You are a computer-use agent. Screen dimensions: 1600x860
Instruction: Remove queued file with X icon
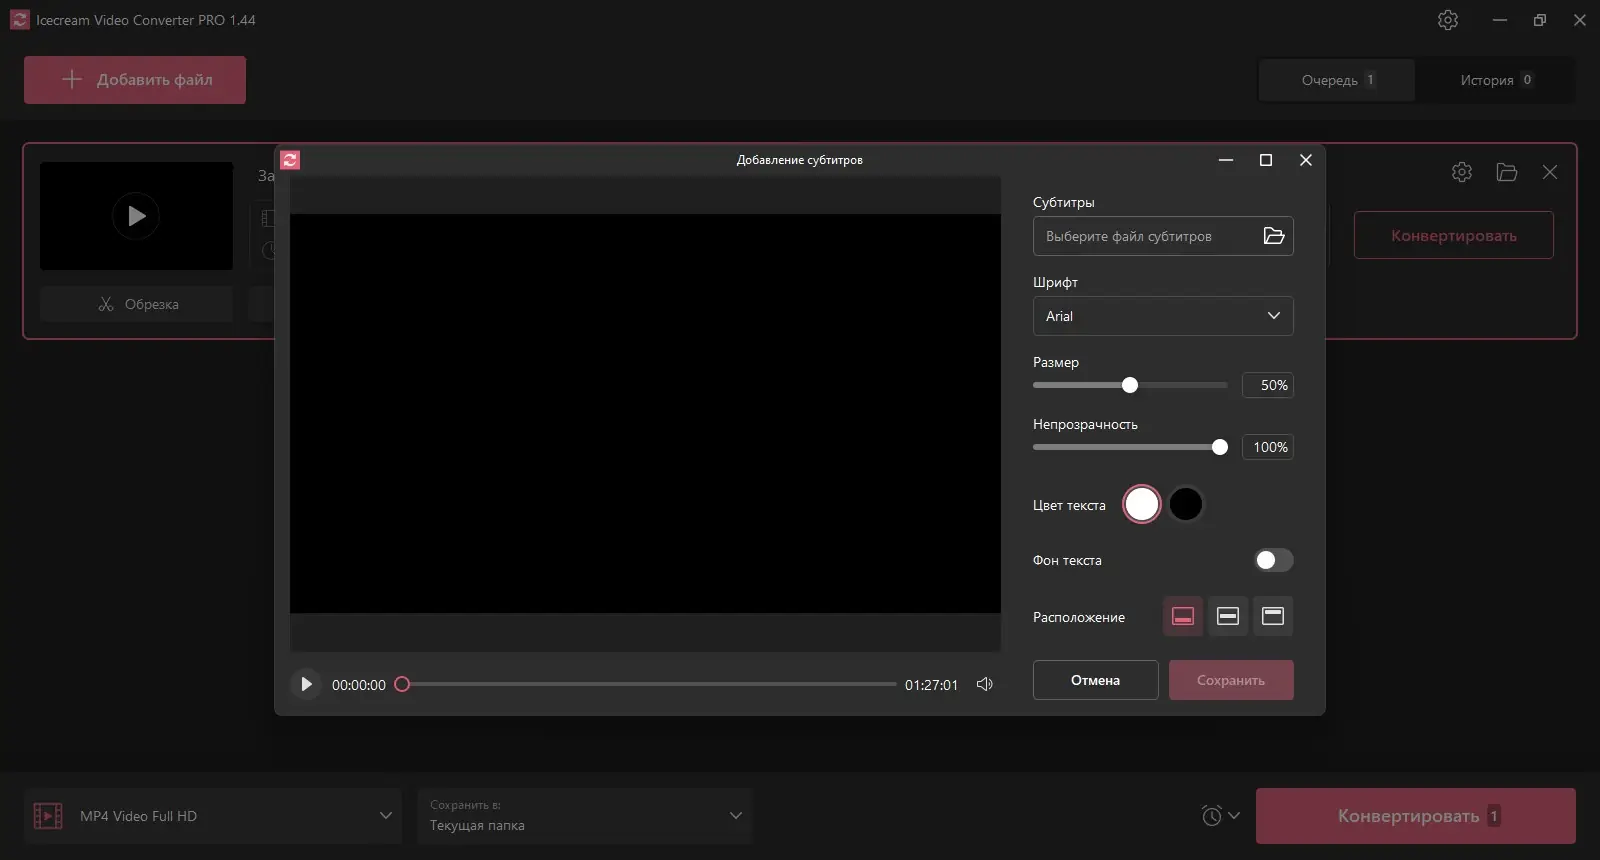pyautogui.click(x=1550, y=172)
